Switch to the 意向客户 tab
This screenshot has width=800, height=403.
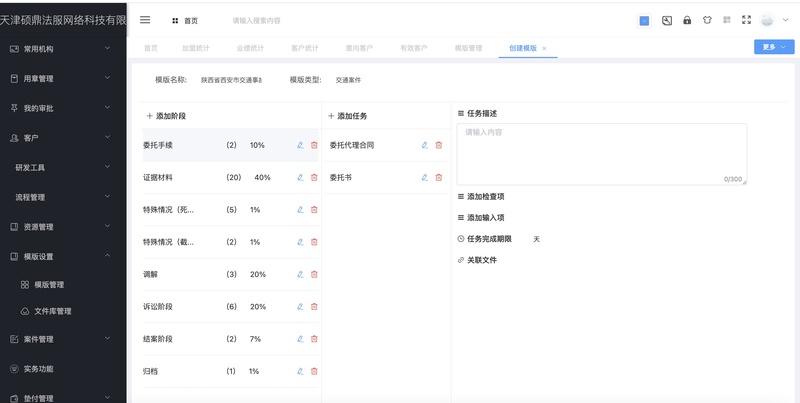[360, 48]
